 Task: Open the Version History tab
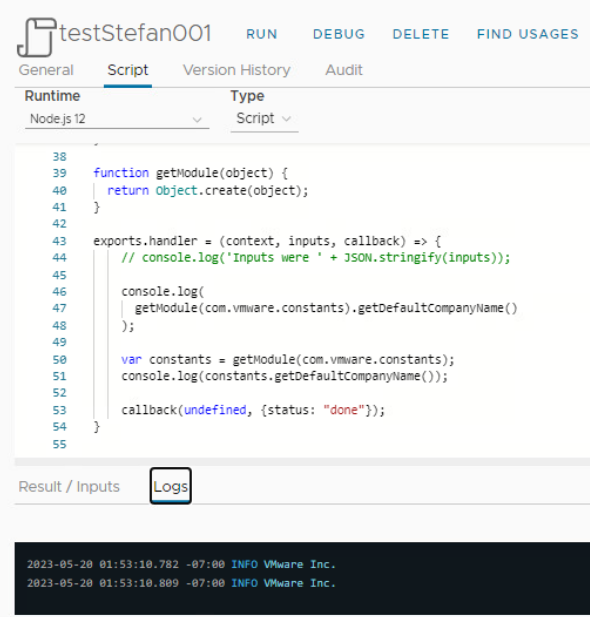pyautogui.click(x=237, y=70)
